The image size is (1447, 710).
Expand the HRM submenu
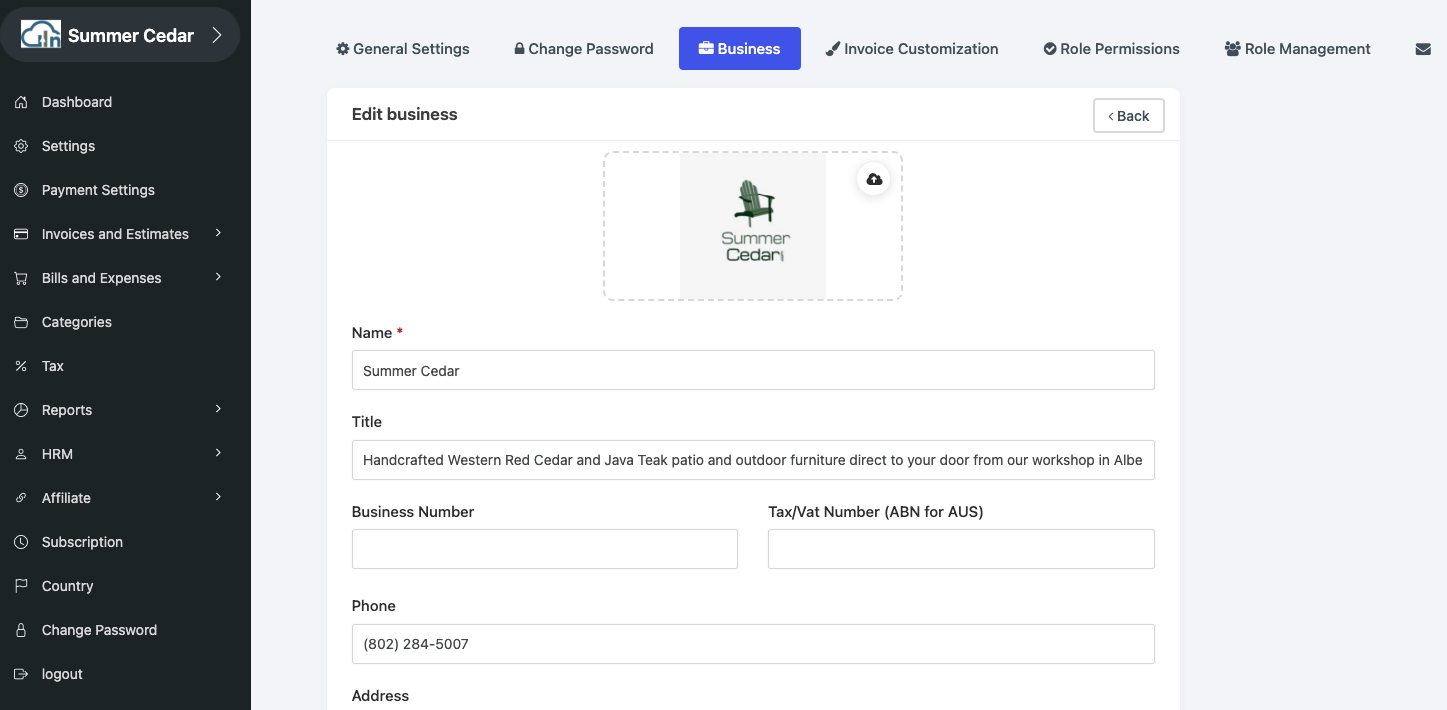tap(218, 453)
